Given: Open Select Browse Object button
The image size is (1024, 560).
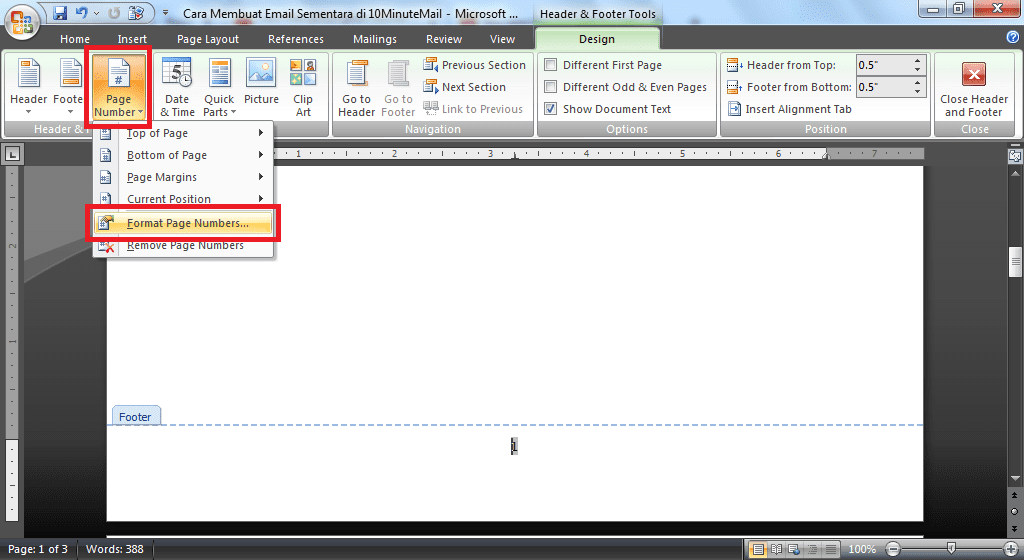Looking at the screenshot, I should [x=1015, y=512].
